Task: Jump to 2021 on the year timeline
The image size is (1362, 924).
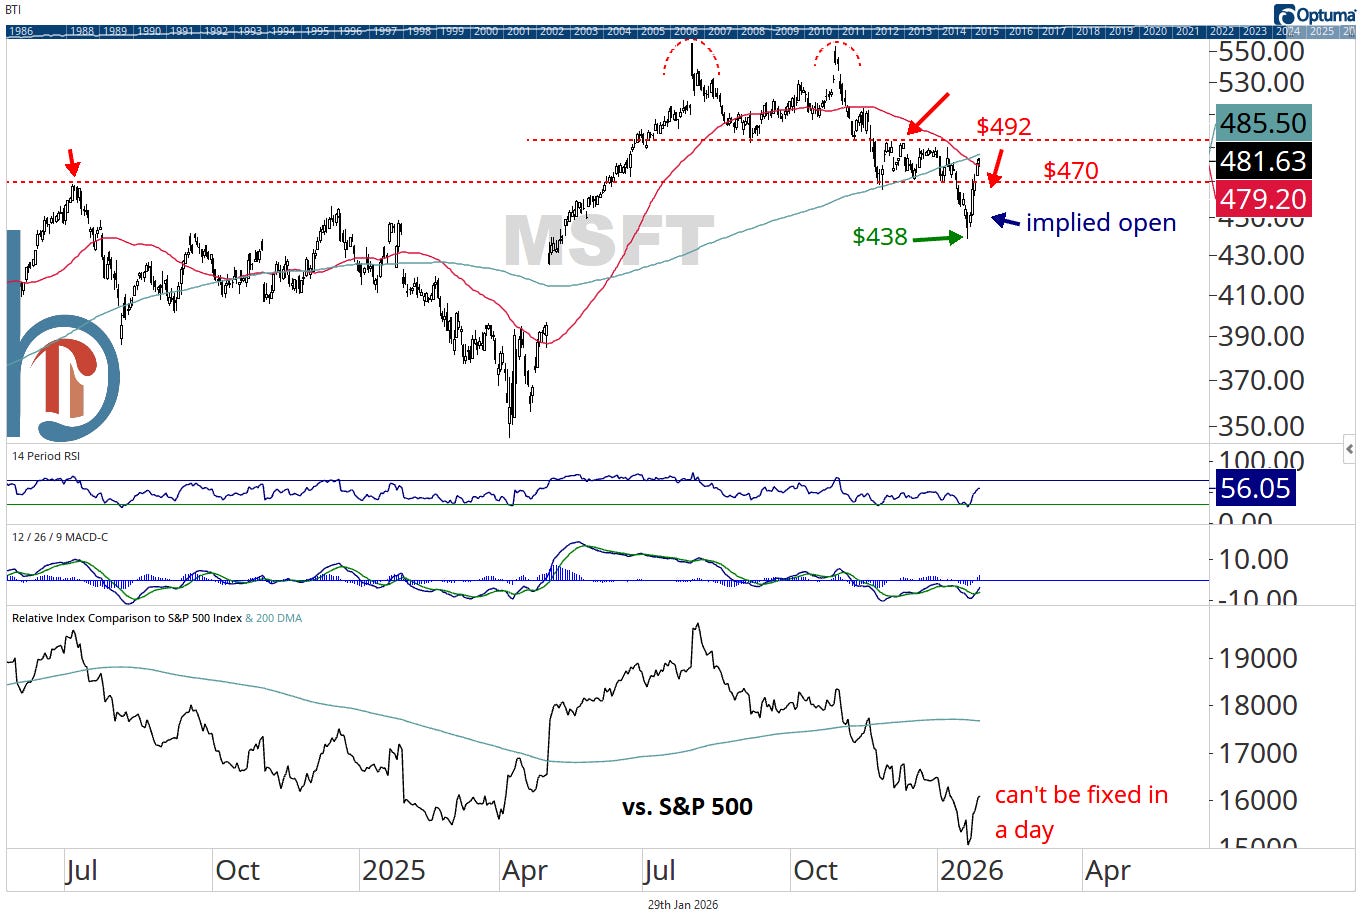Action: coord(1187,31)
